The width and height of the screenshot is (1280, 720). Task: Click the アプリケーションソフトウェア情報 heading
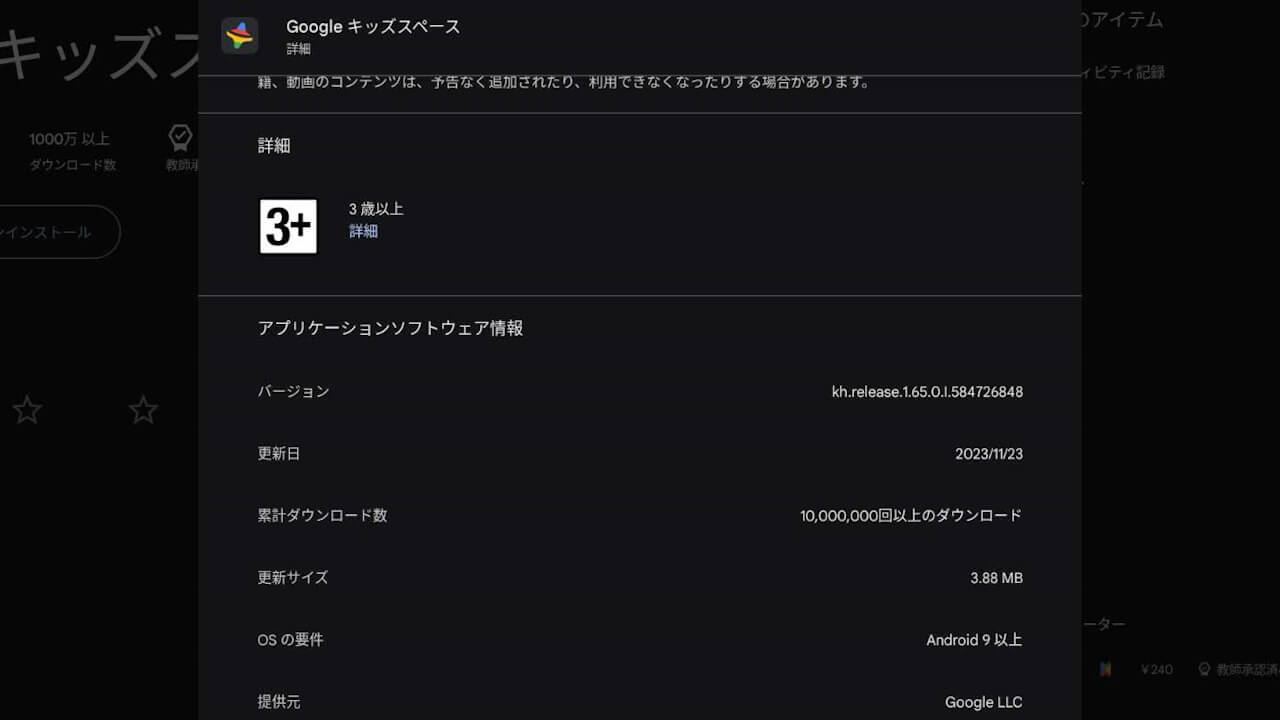(390, 328)
